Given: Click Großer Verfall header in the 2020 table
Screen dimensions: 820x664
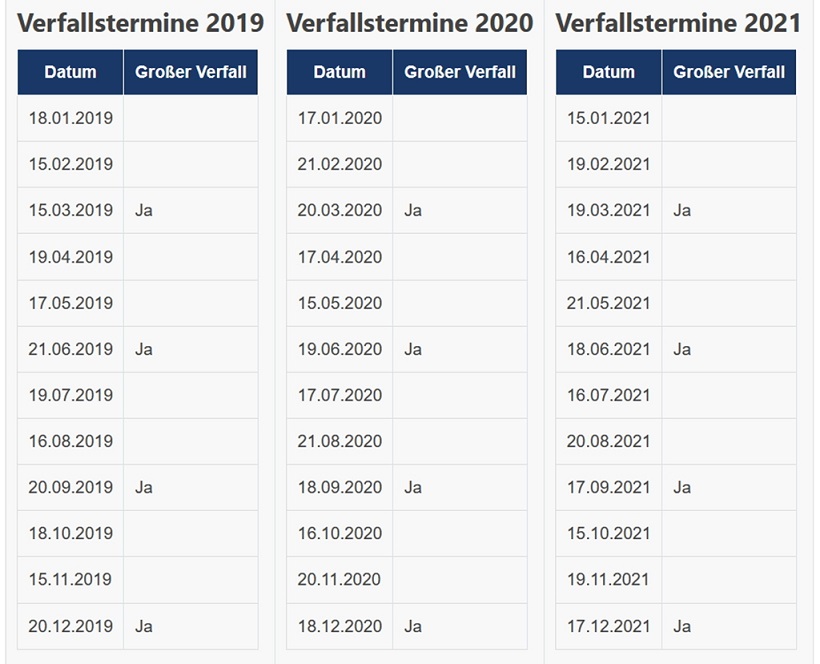Looking at the screenshot, I should point(460,72).
